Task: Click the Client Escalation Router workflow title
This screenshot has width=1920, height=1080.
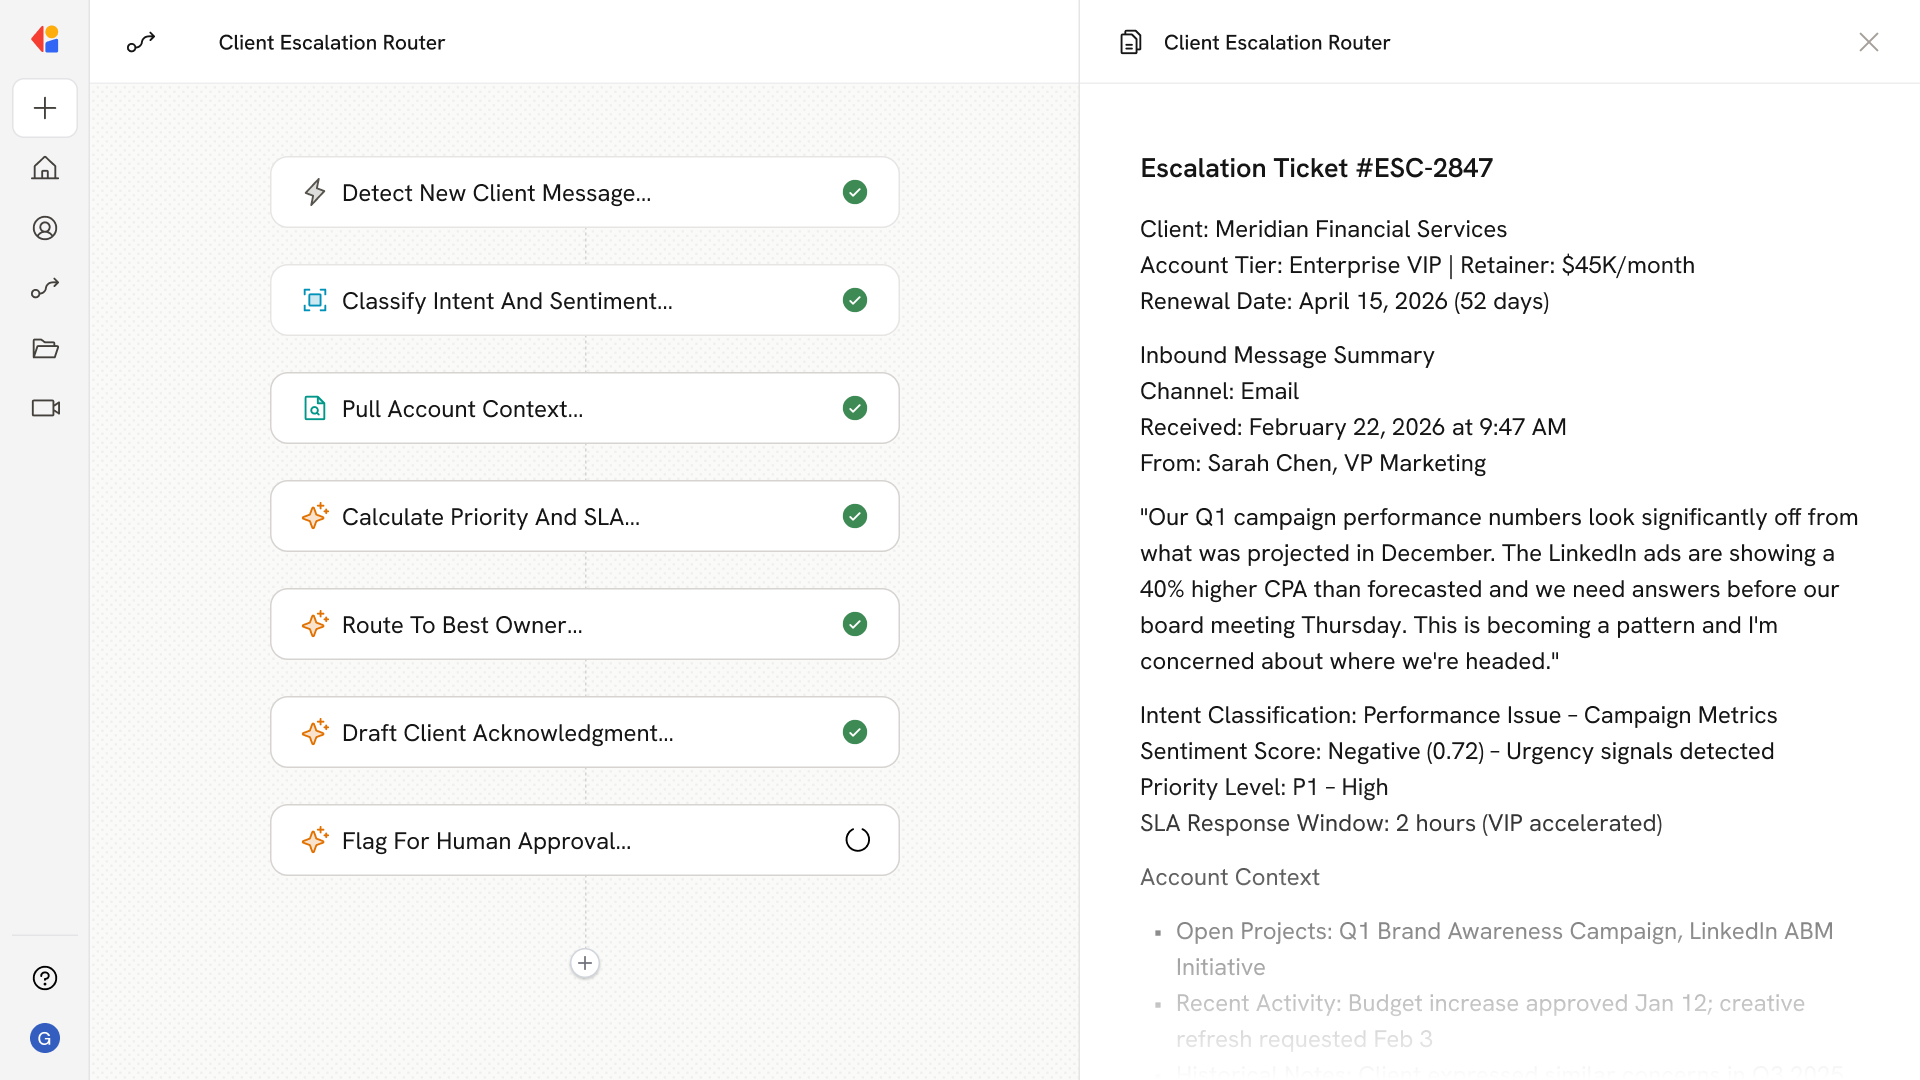Action: (x=331, y=42)
